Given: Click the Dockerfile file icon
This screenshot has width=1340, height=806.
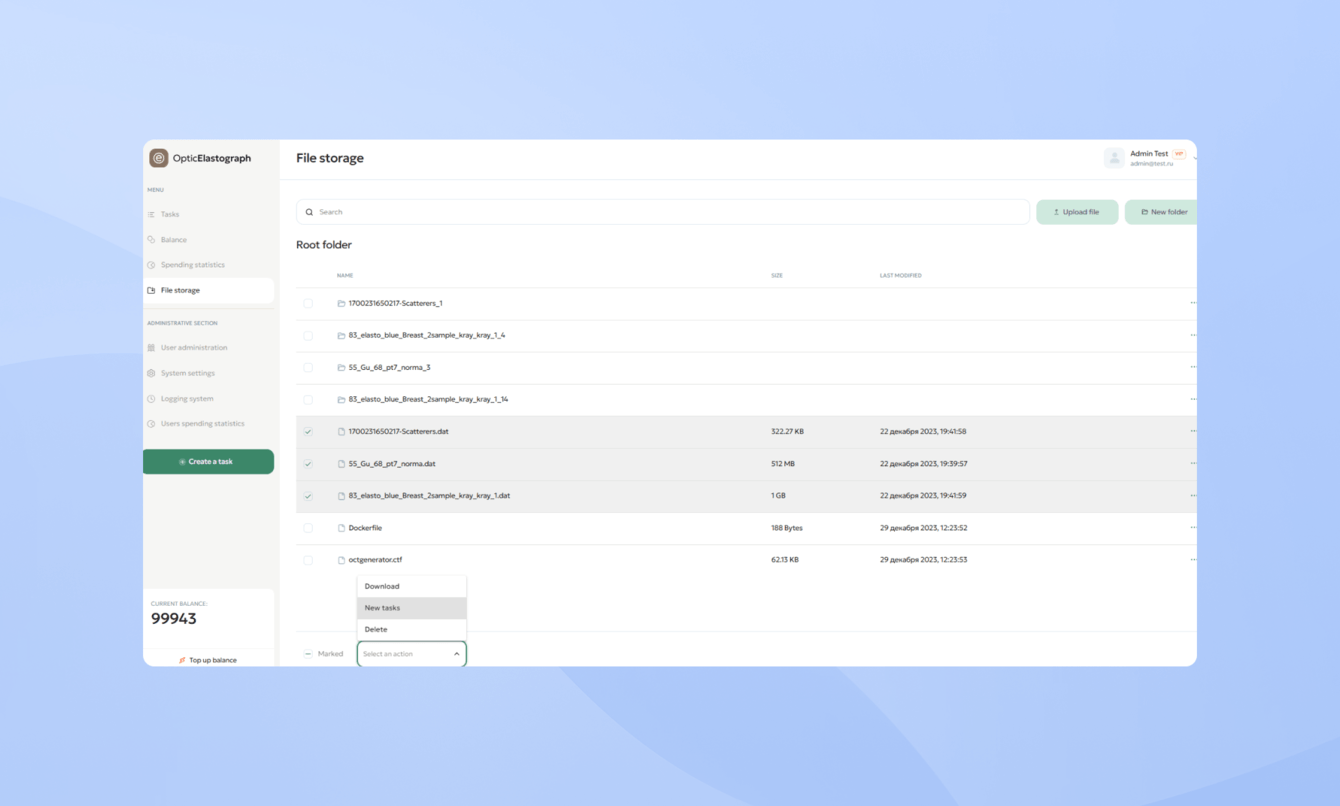Looking at the screenshot, I should [x=341, y=528].
